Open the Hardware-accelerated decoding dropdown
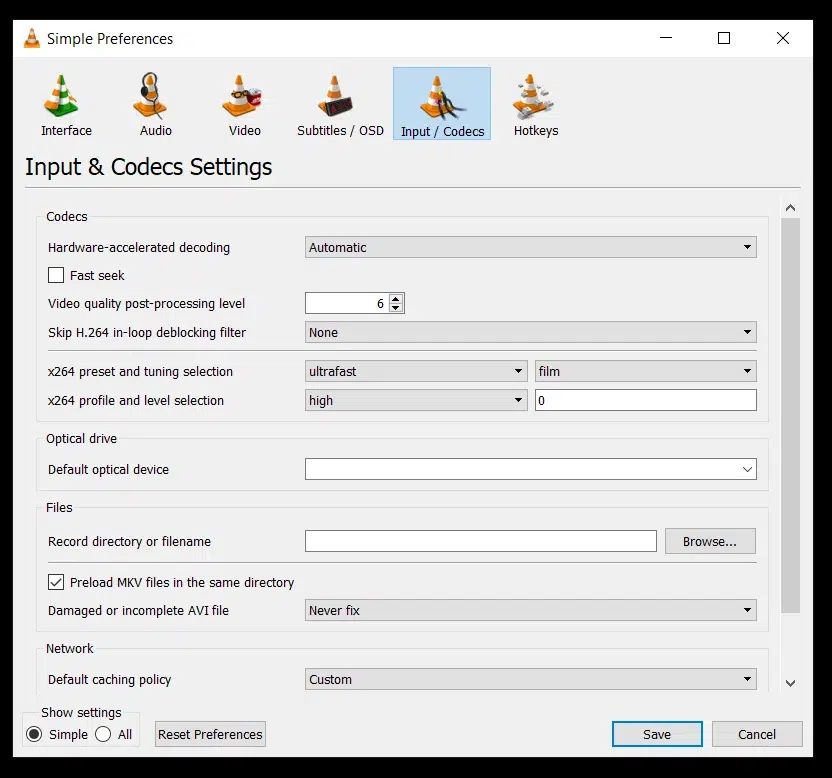Screen dimensions: 832x778 click(531, 247)
